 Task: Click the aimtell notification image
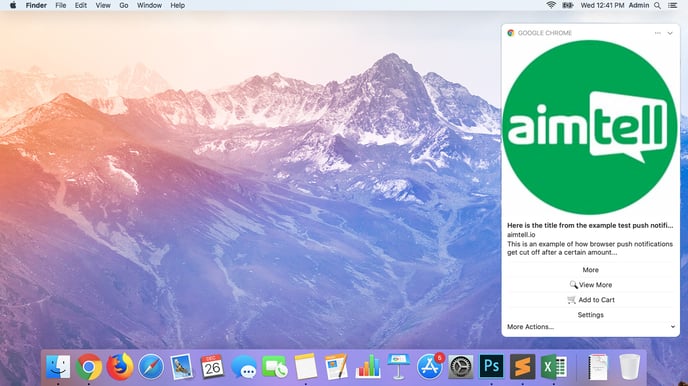coord(590,127)
